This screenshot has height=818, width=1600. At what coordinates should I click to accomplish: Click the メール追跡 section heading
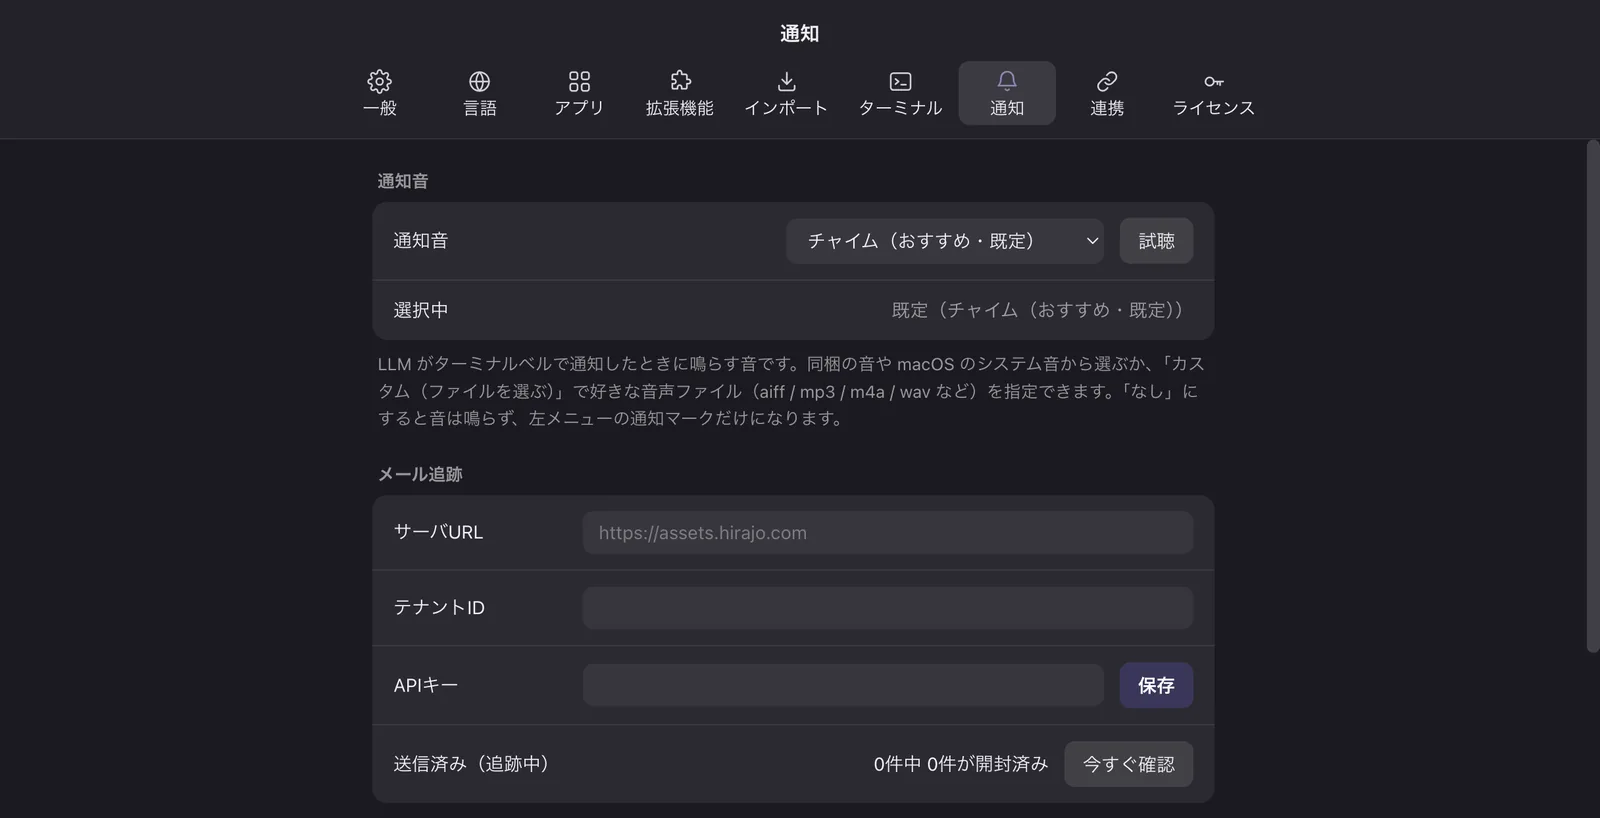tap(420, 474)
